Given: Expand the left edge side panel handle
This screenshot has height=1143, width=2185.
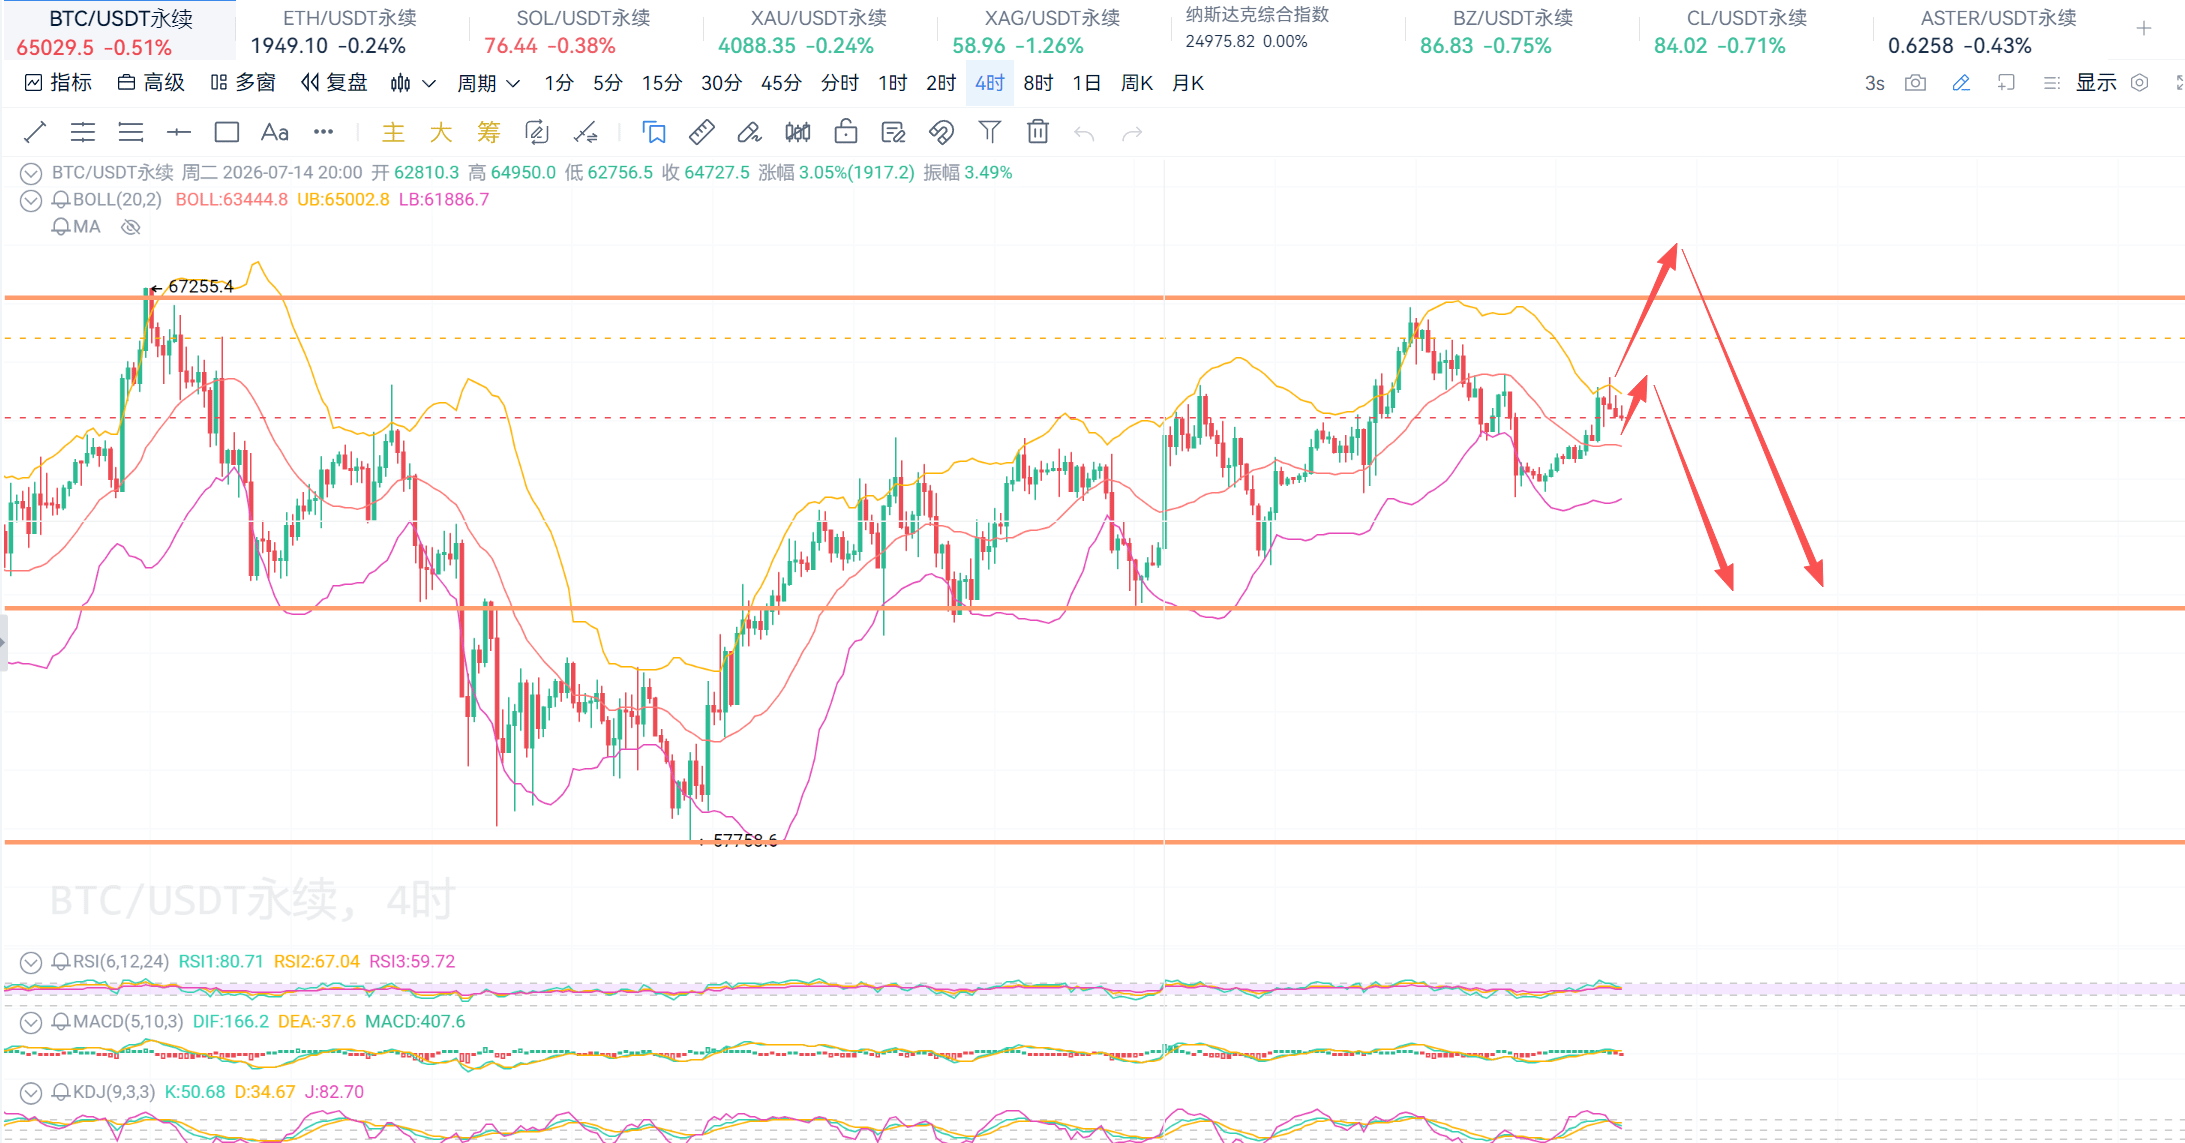Looking at the screenshot, I should coord(3,642).
